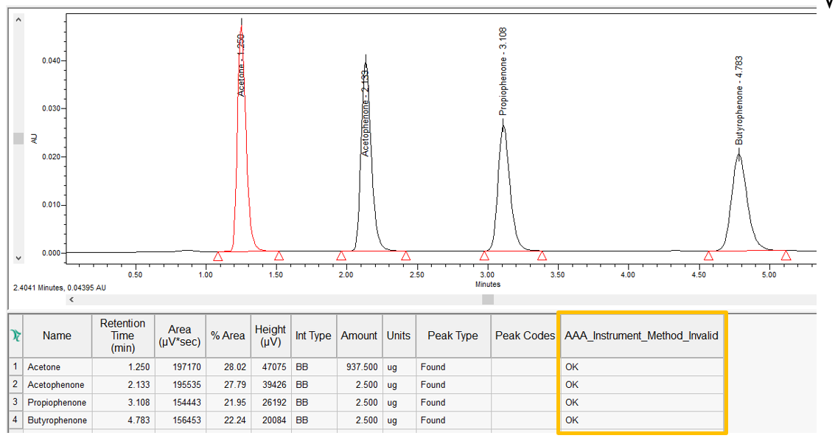Select the AAA_Instrument_Method_Invalid column header
Image resolution: width=835 pixels, height=441 pixels.
[x=641, y=336]
